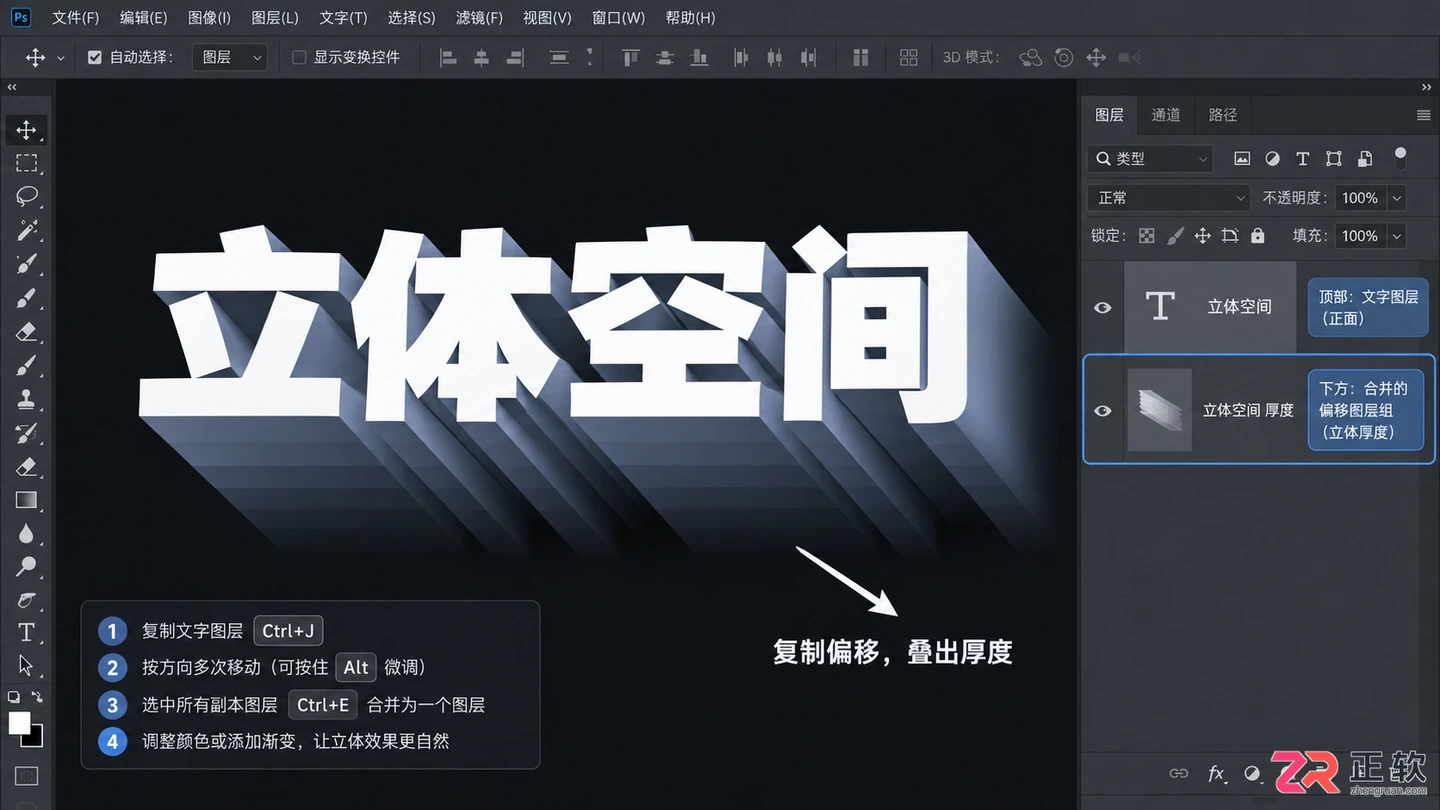Toggle lock transparent pixels
The height and width of the screenshot is (810, 1440).
(x=1147, y=236)
